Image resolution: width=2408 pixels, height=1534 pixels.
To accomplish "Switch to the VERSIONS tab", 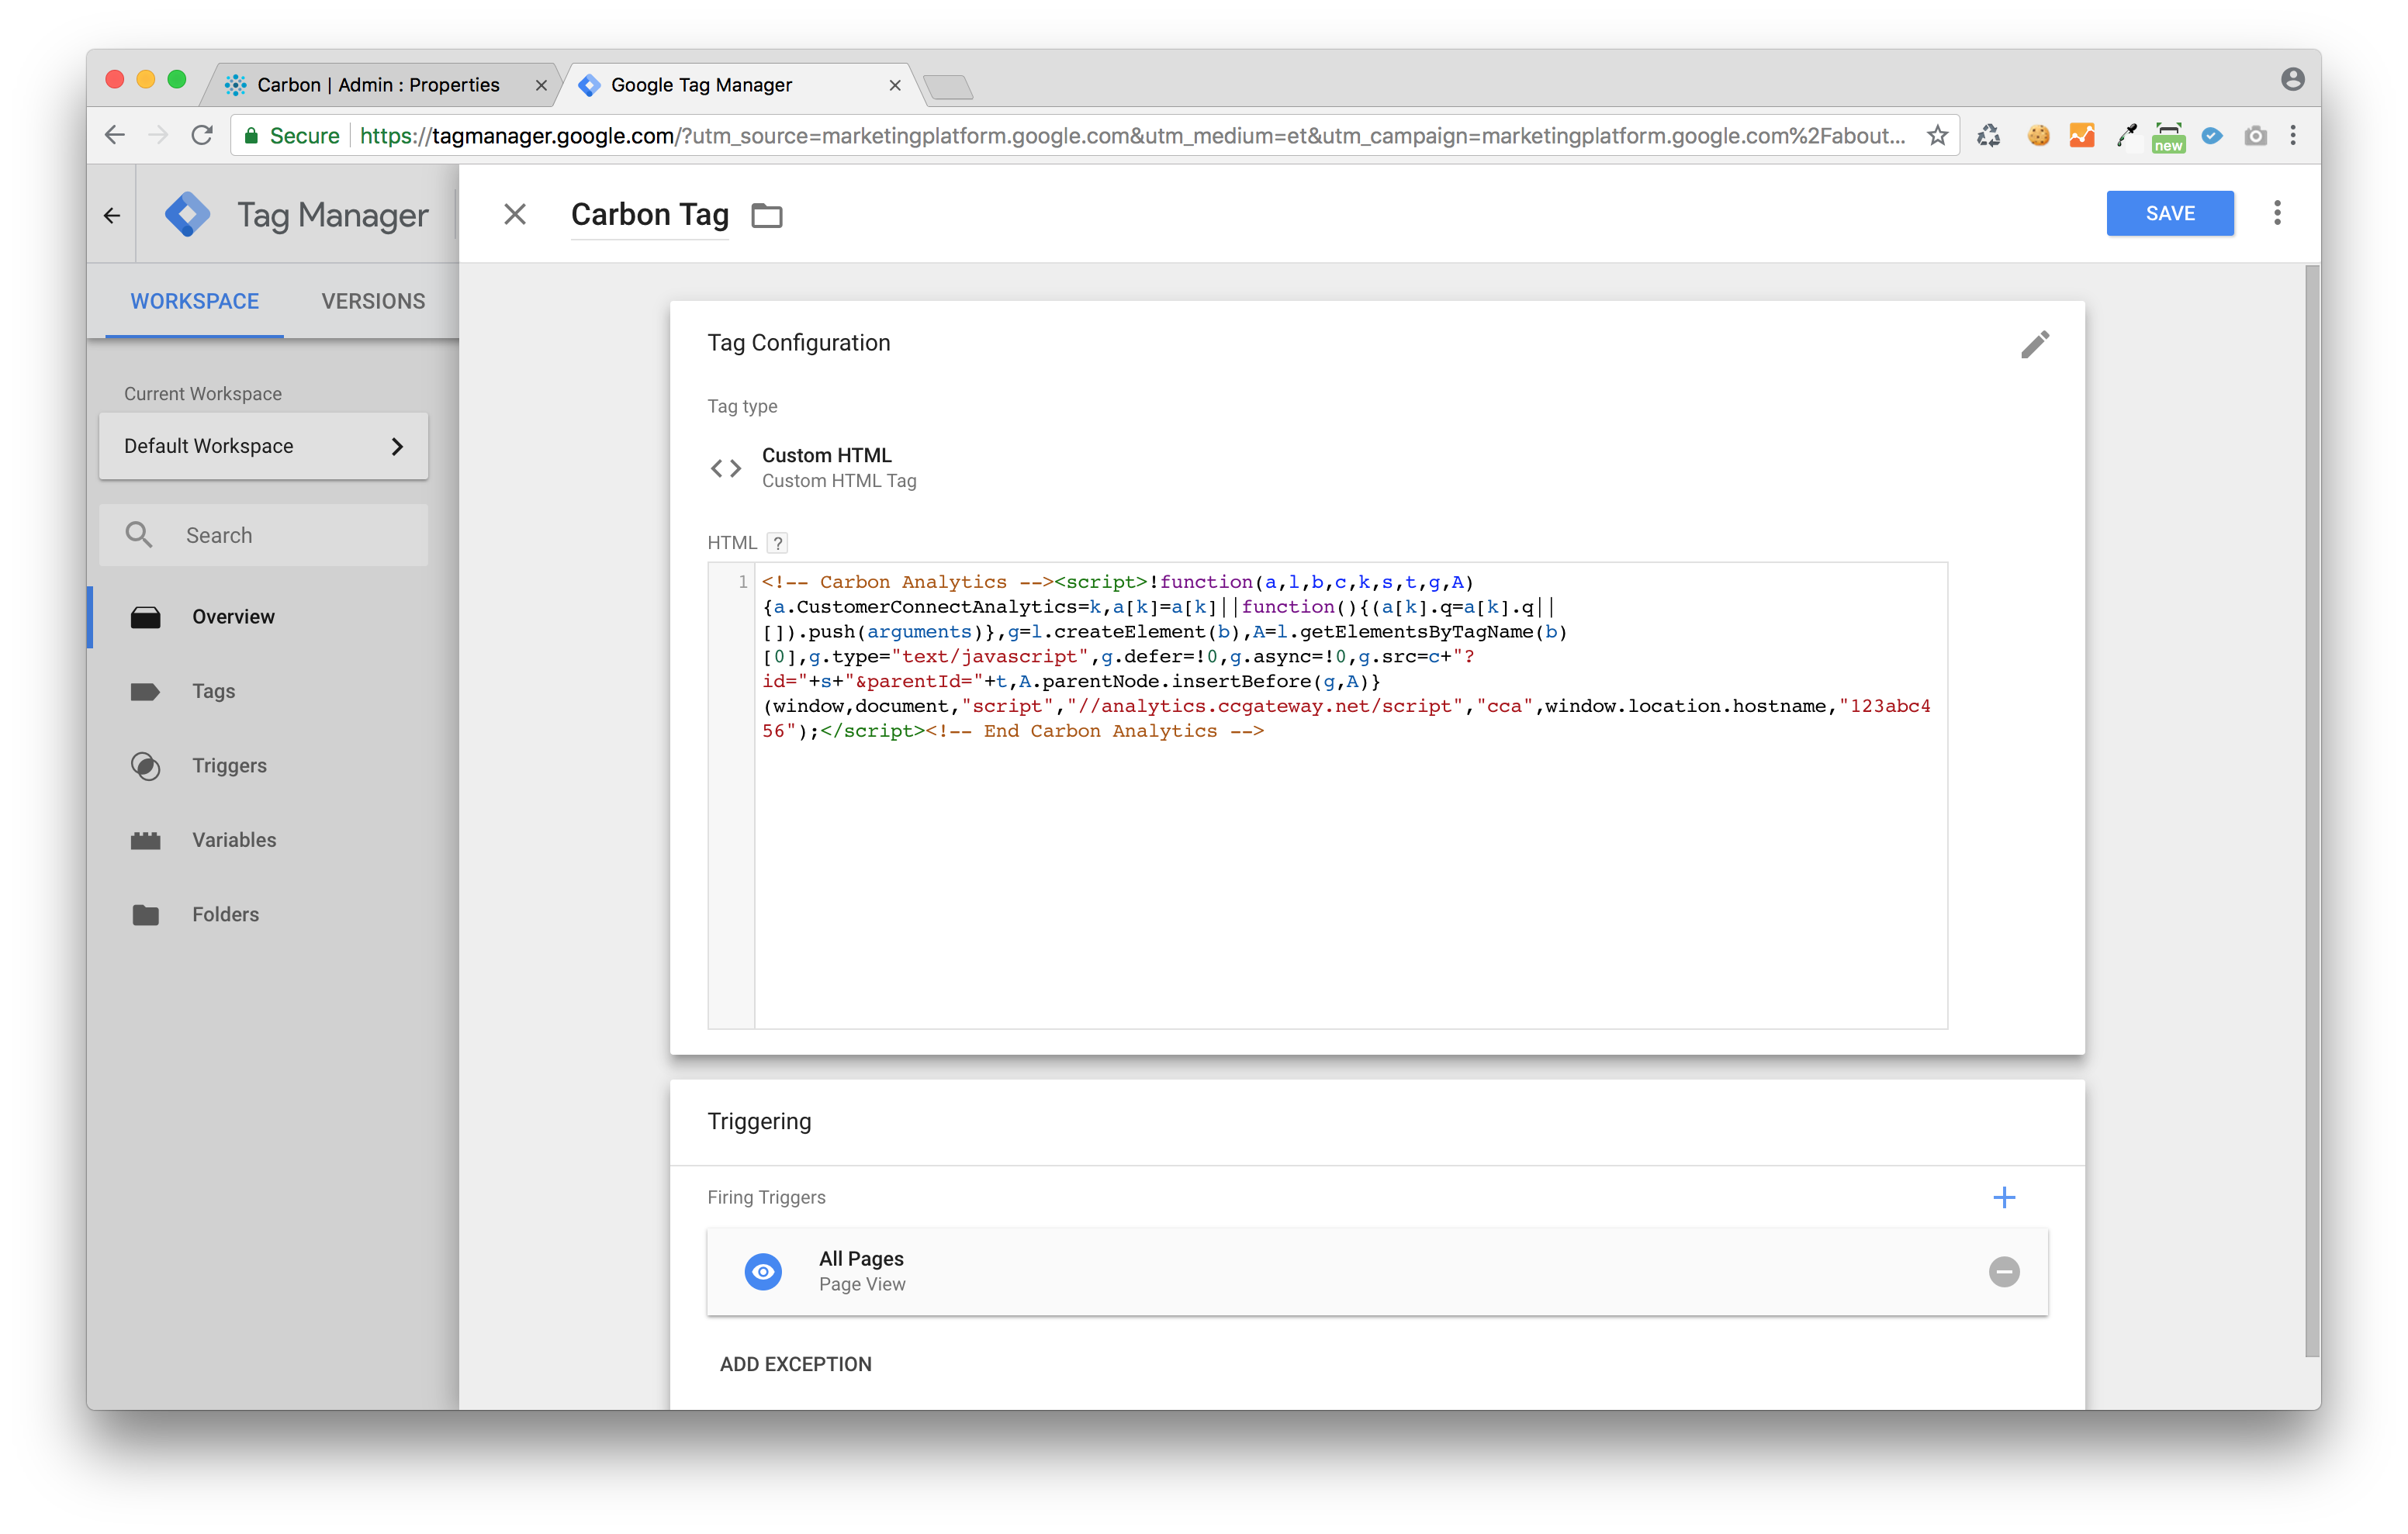I will coord(373,301).
